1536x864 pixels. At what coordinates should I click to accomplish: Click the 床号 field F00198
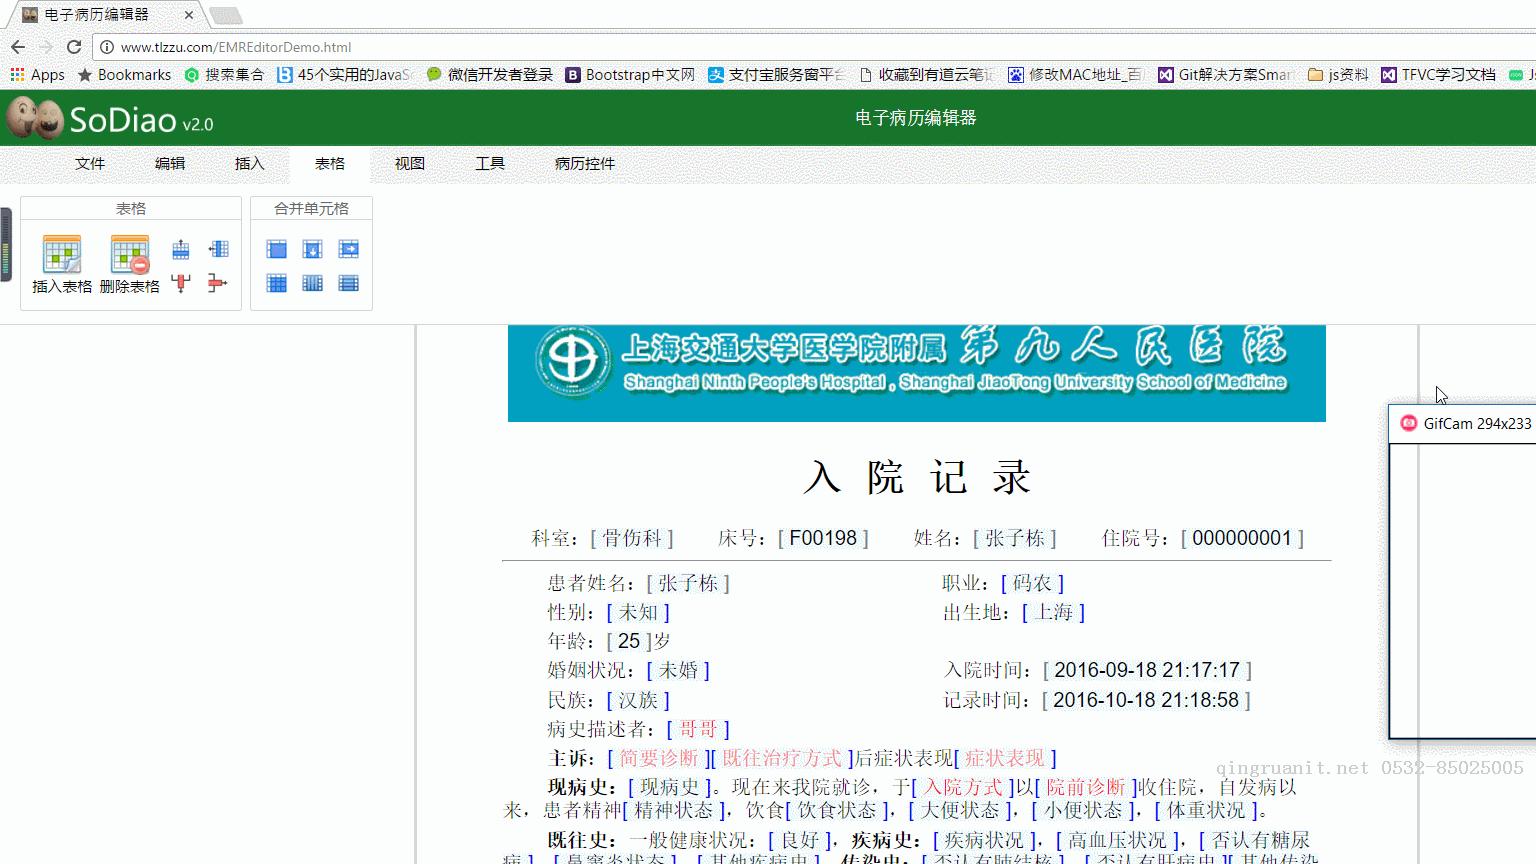point(823,538)
